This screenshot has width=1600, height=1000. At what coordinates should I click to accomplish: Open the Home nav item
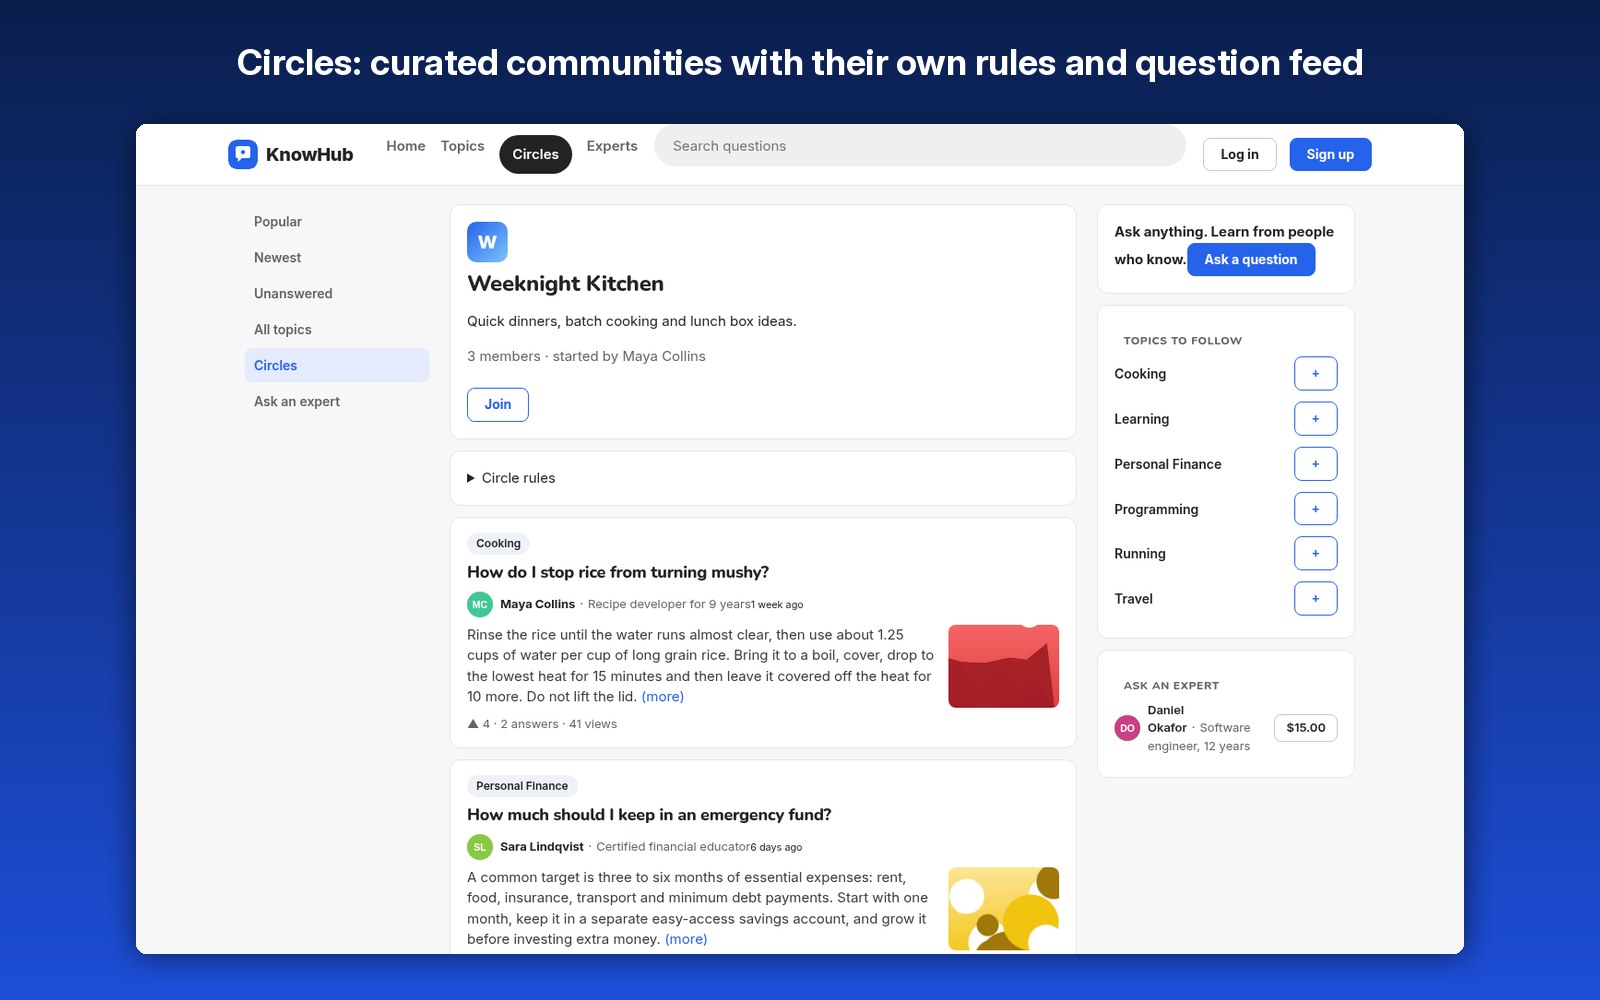point(406,146)
